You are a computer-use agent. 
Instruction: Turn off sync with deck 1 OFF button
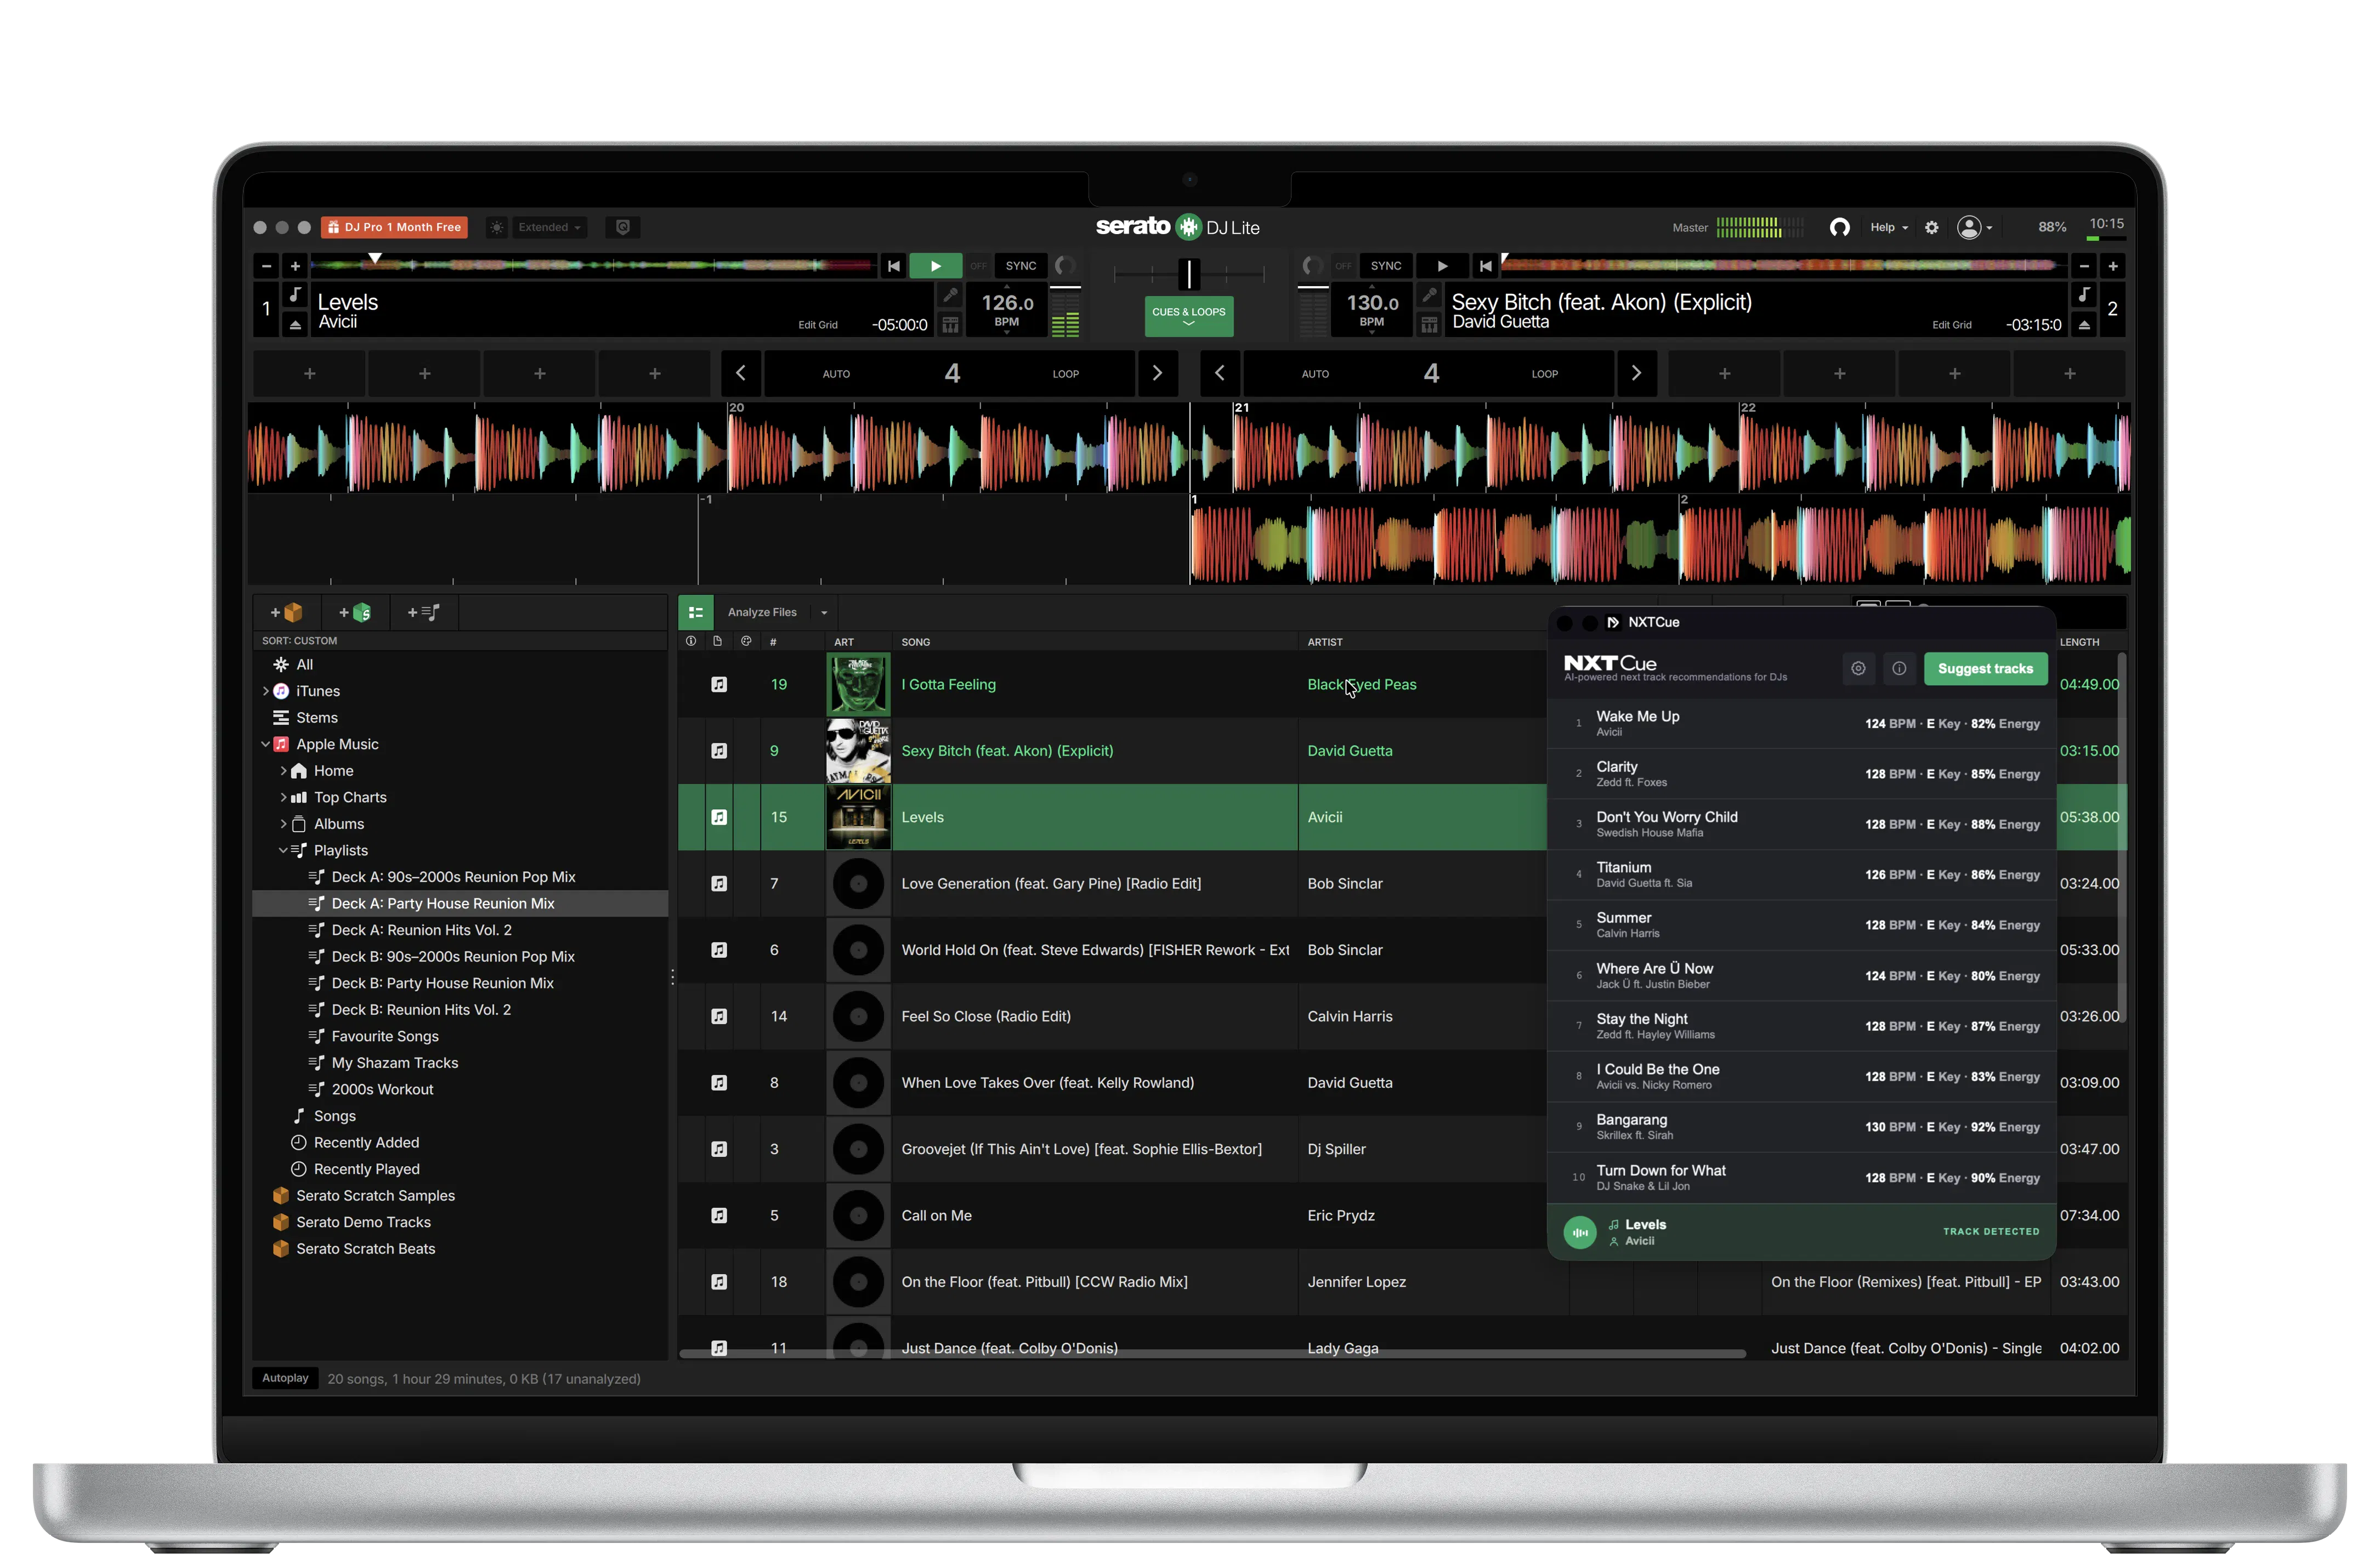[978, 266]
